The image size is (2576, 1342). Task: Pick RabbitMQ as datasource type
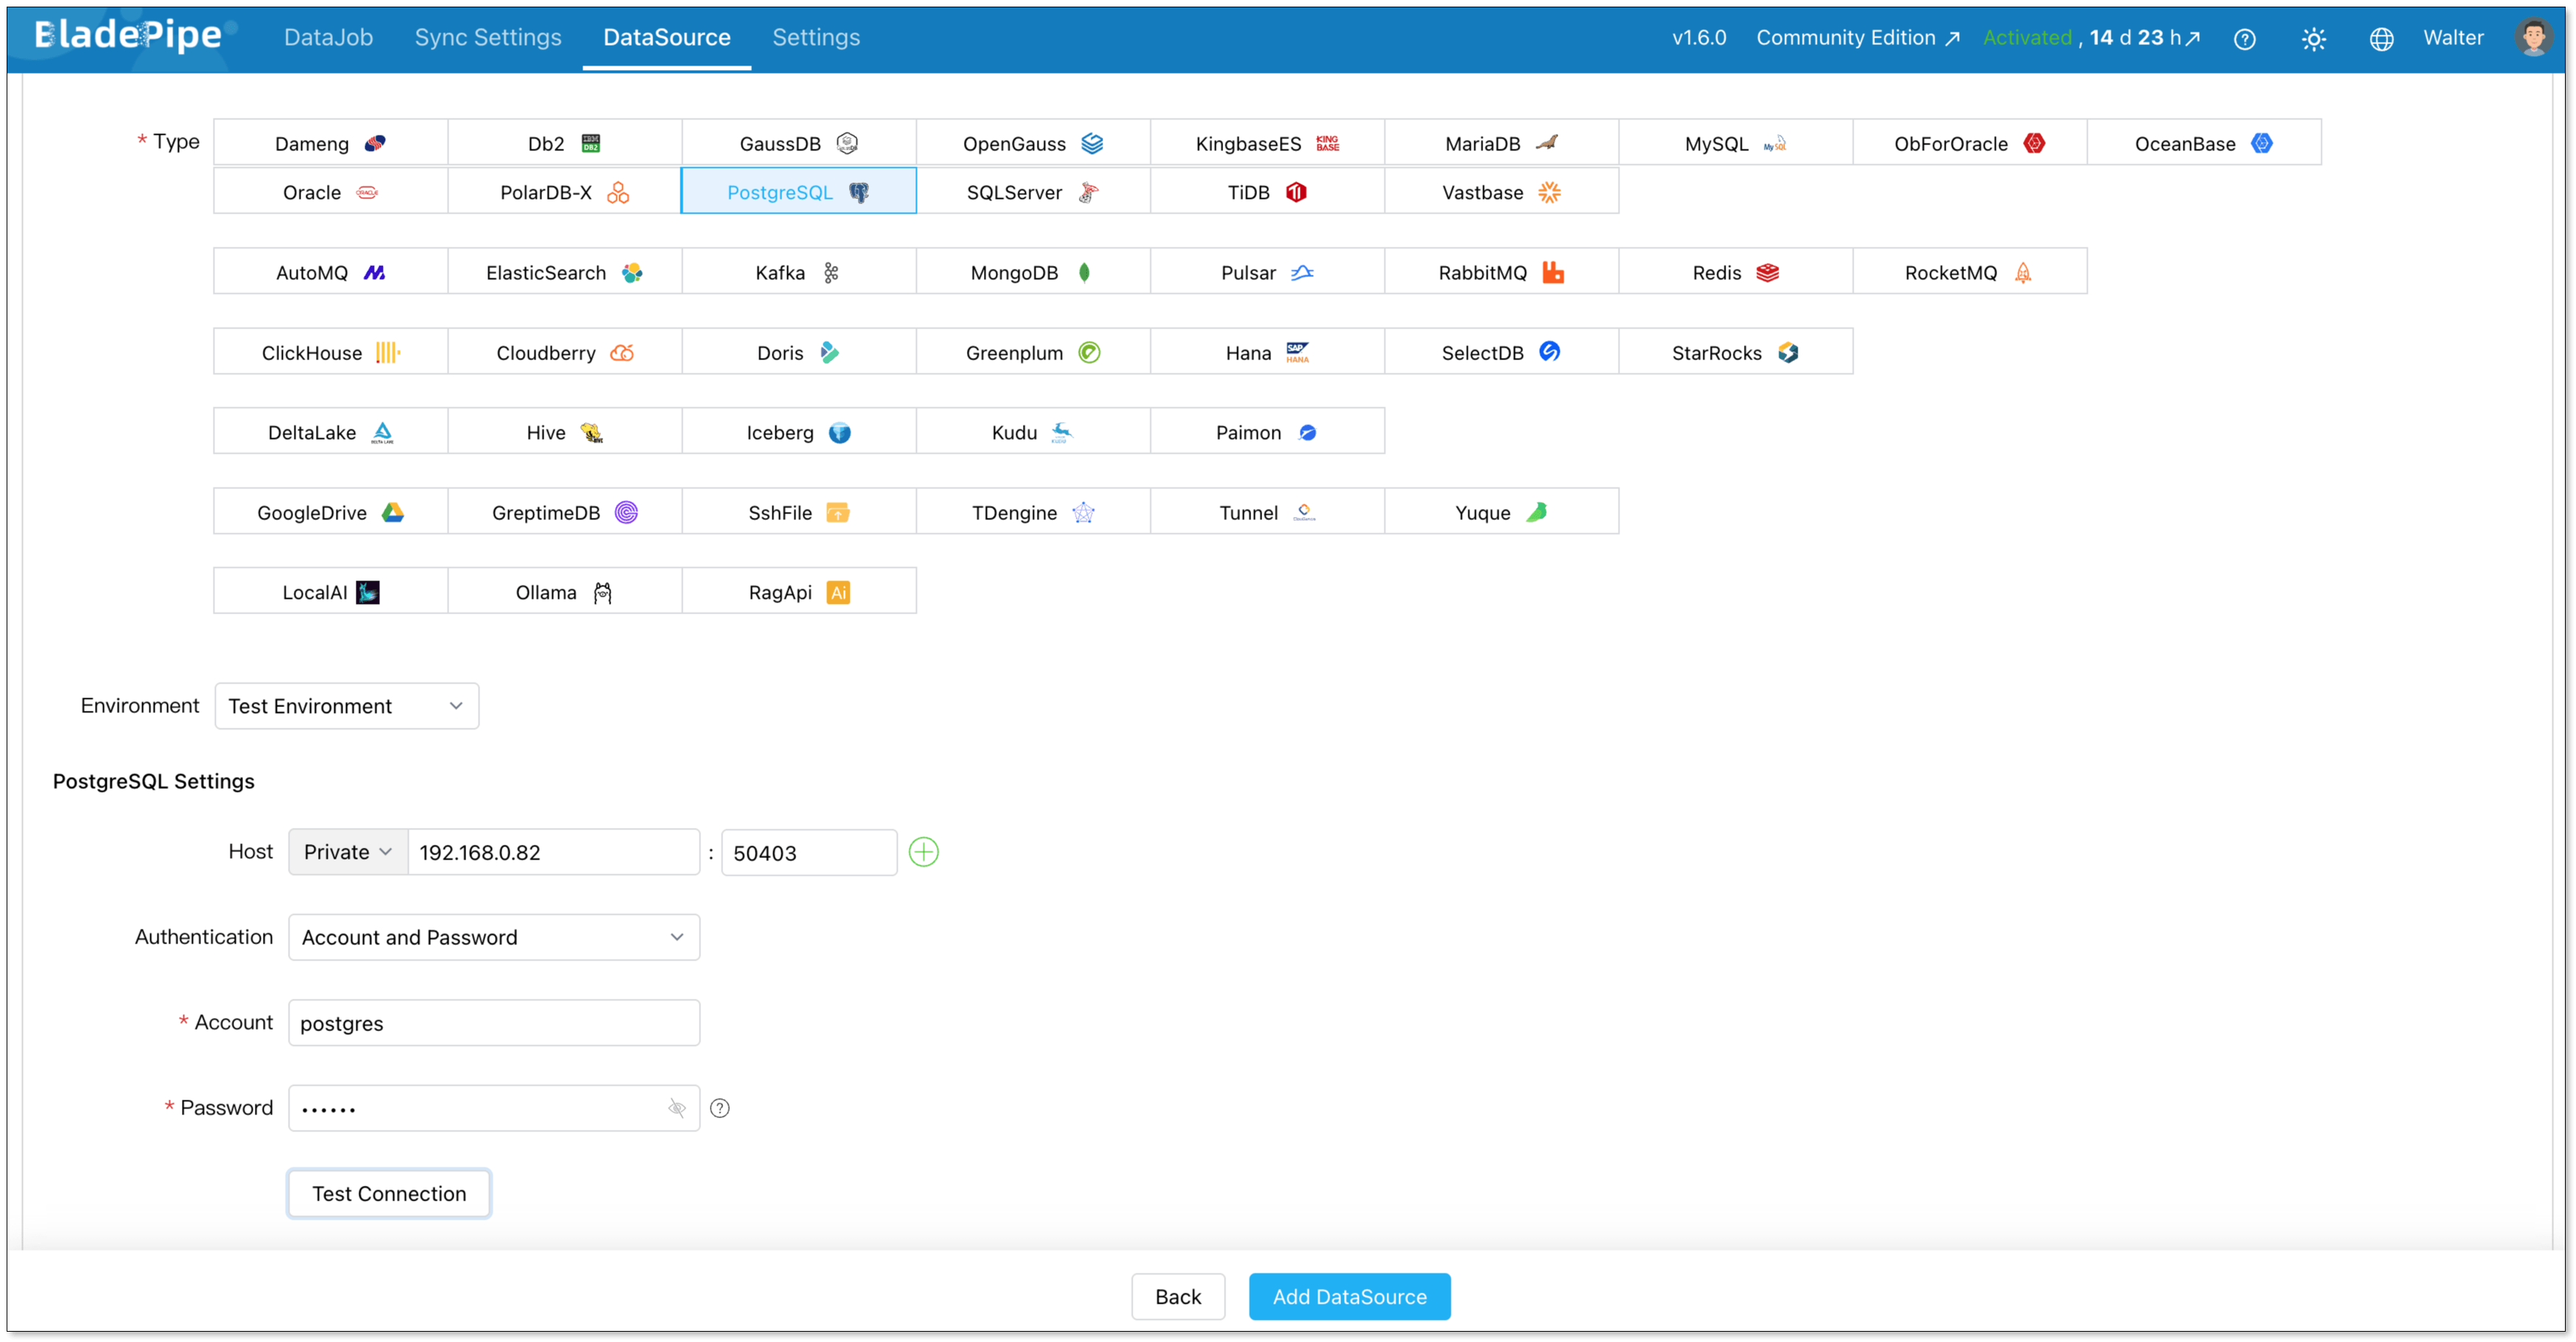(x=1501, y=272)
